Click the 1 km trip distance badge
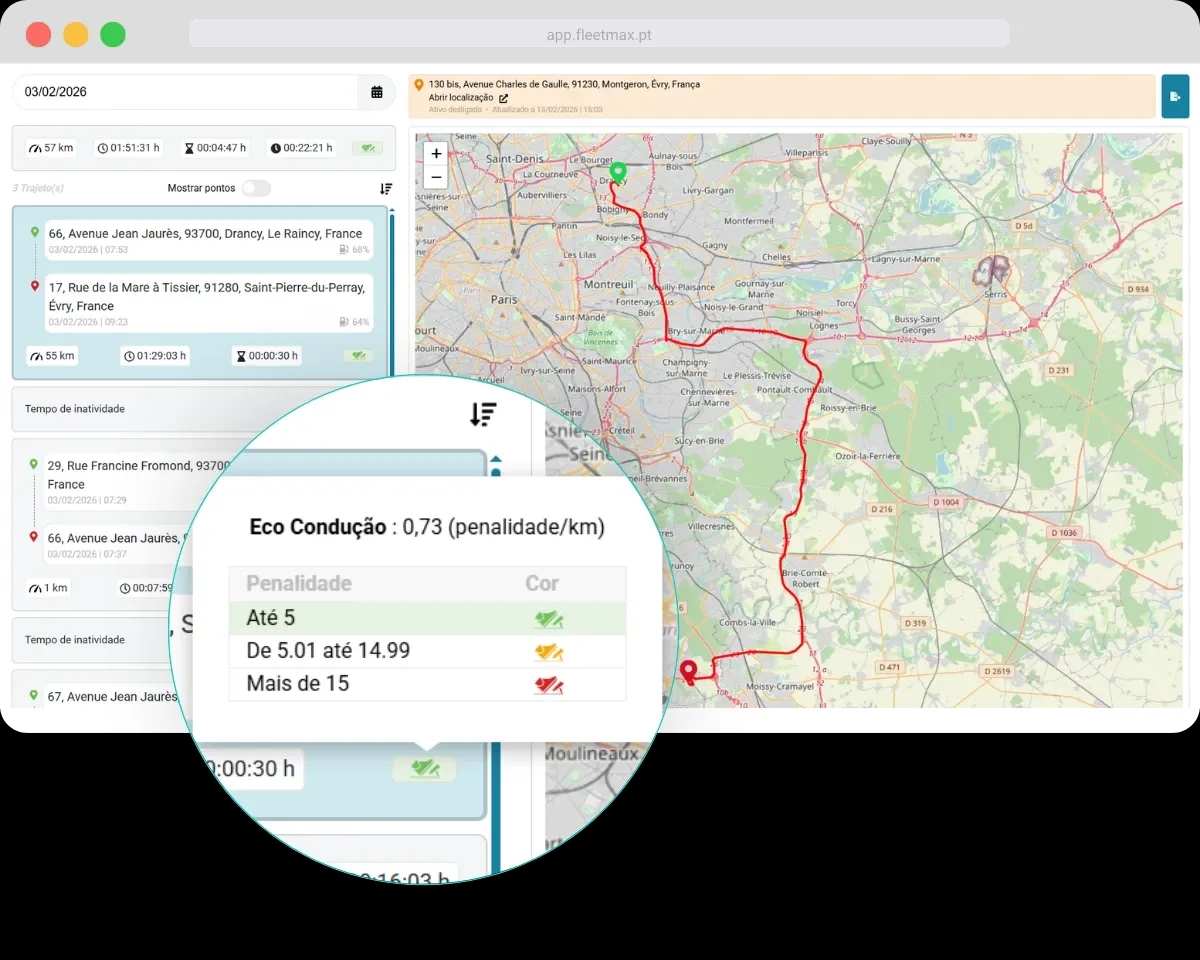 [x=49, y=588]
